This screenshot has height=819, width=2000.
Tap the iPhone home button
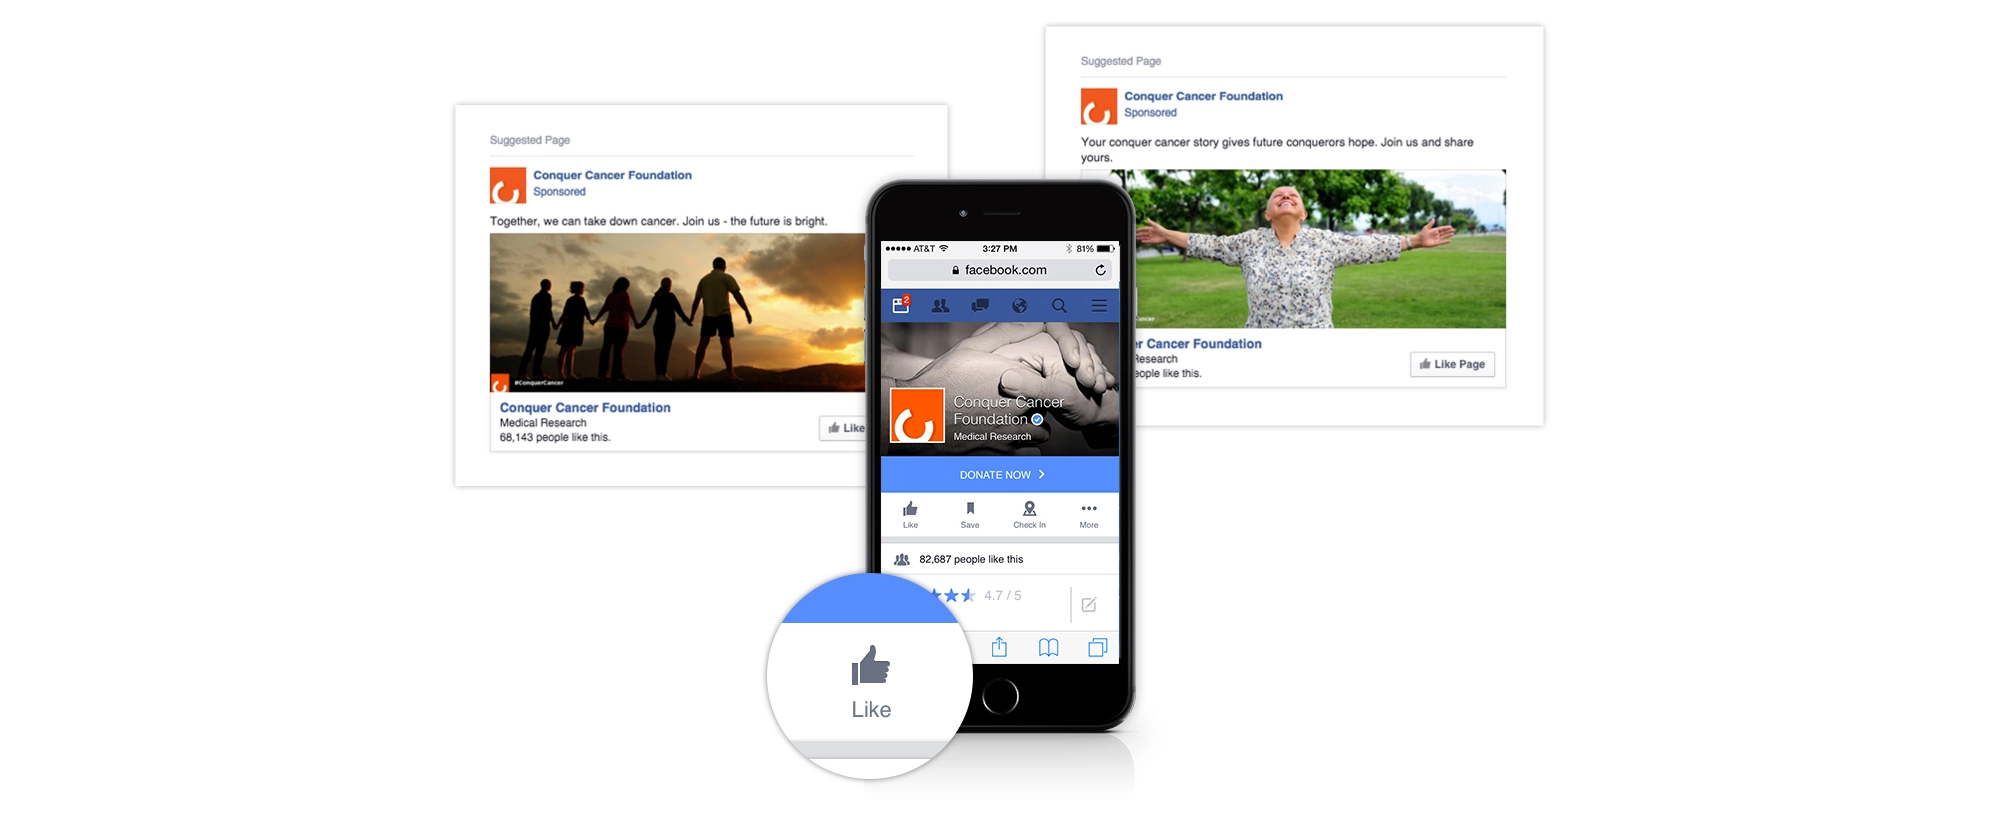tap(1000, 696)
